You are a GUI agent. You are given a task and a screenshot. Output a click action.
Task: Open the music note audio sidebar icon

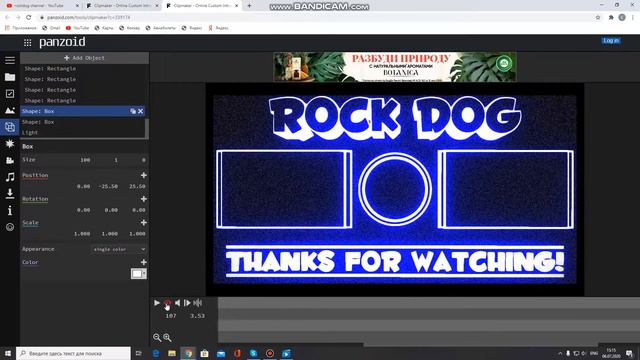pyautogui.click(x=10, y=177)
